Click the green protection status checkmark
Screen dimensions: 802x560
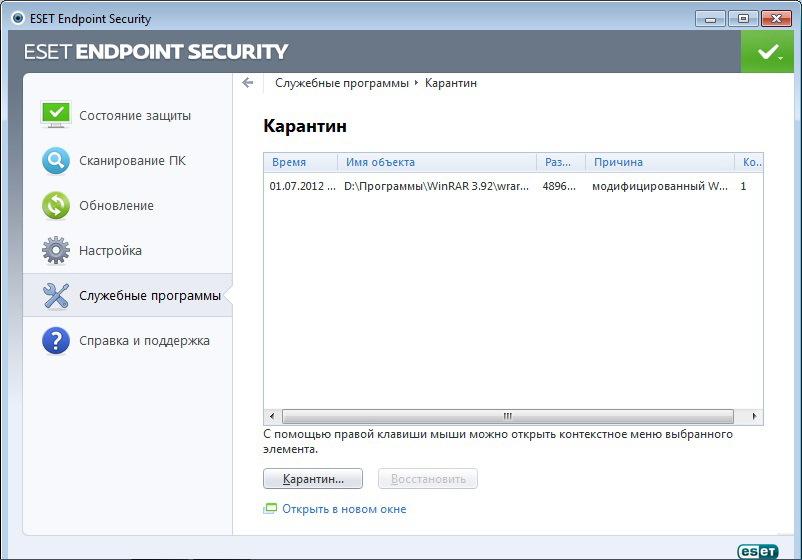[767, 51]
